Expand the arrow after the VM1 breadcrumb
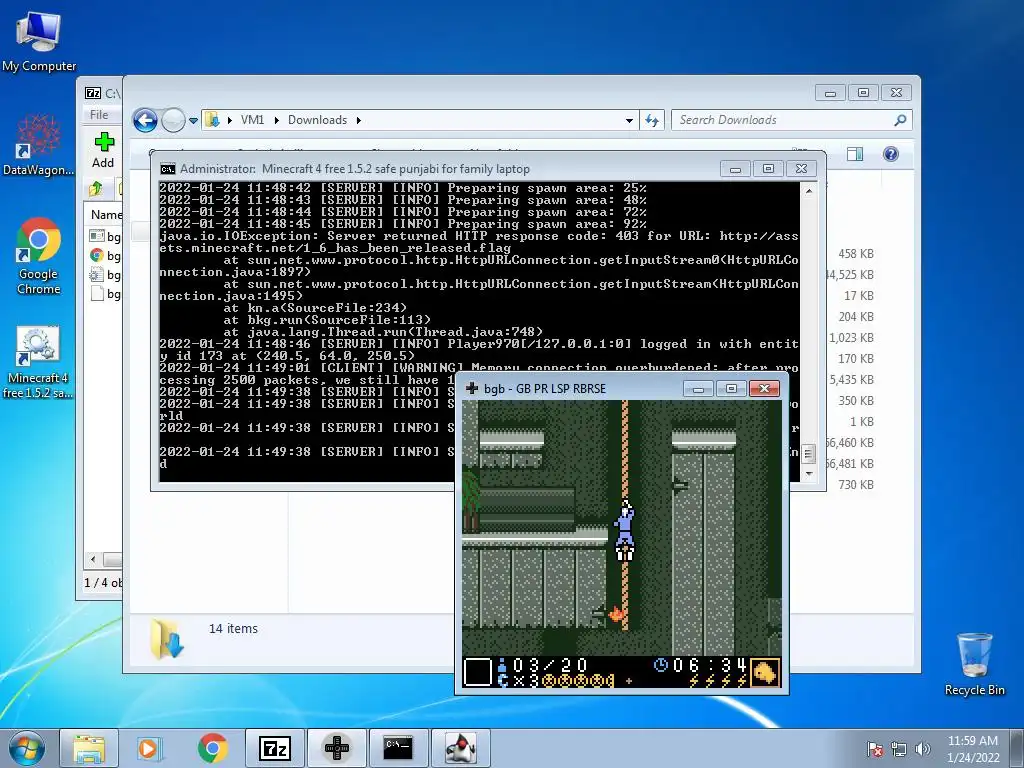This screenshot has width=1024, height=768. pos(276,120)
